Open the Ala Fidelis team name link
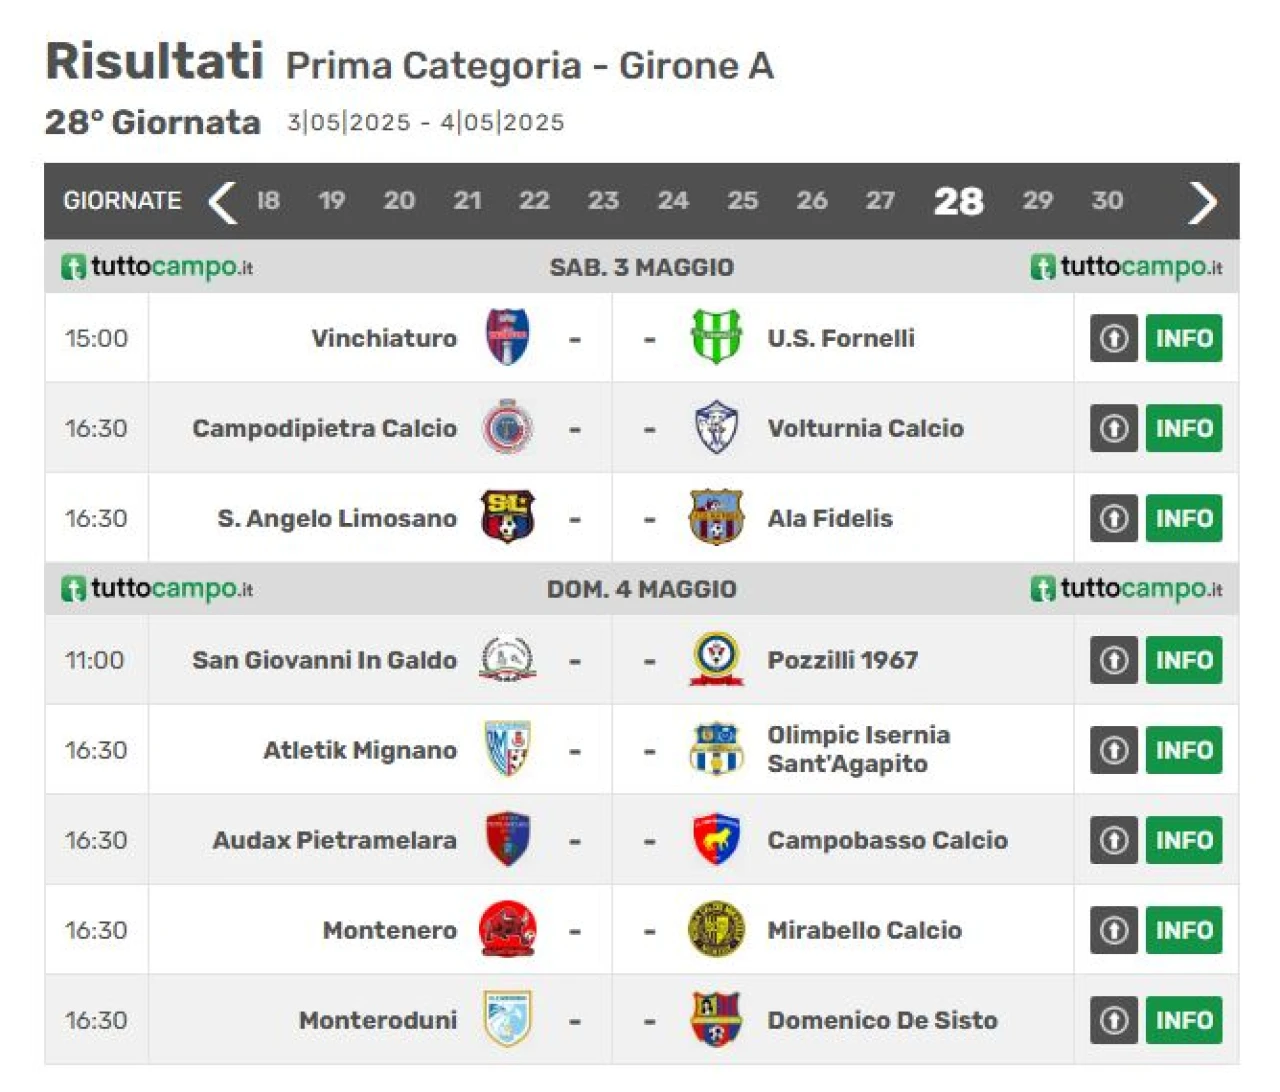 [x=830, y=518]
